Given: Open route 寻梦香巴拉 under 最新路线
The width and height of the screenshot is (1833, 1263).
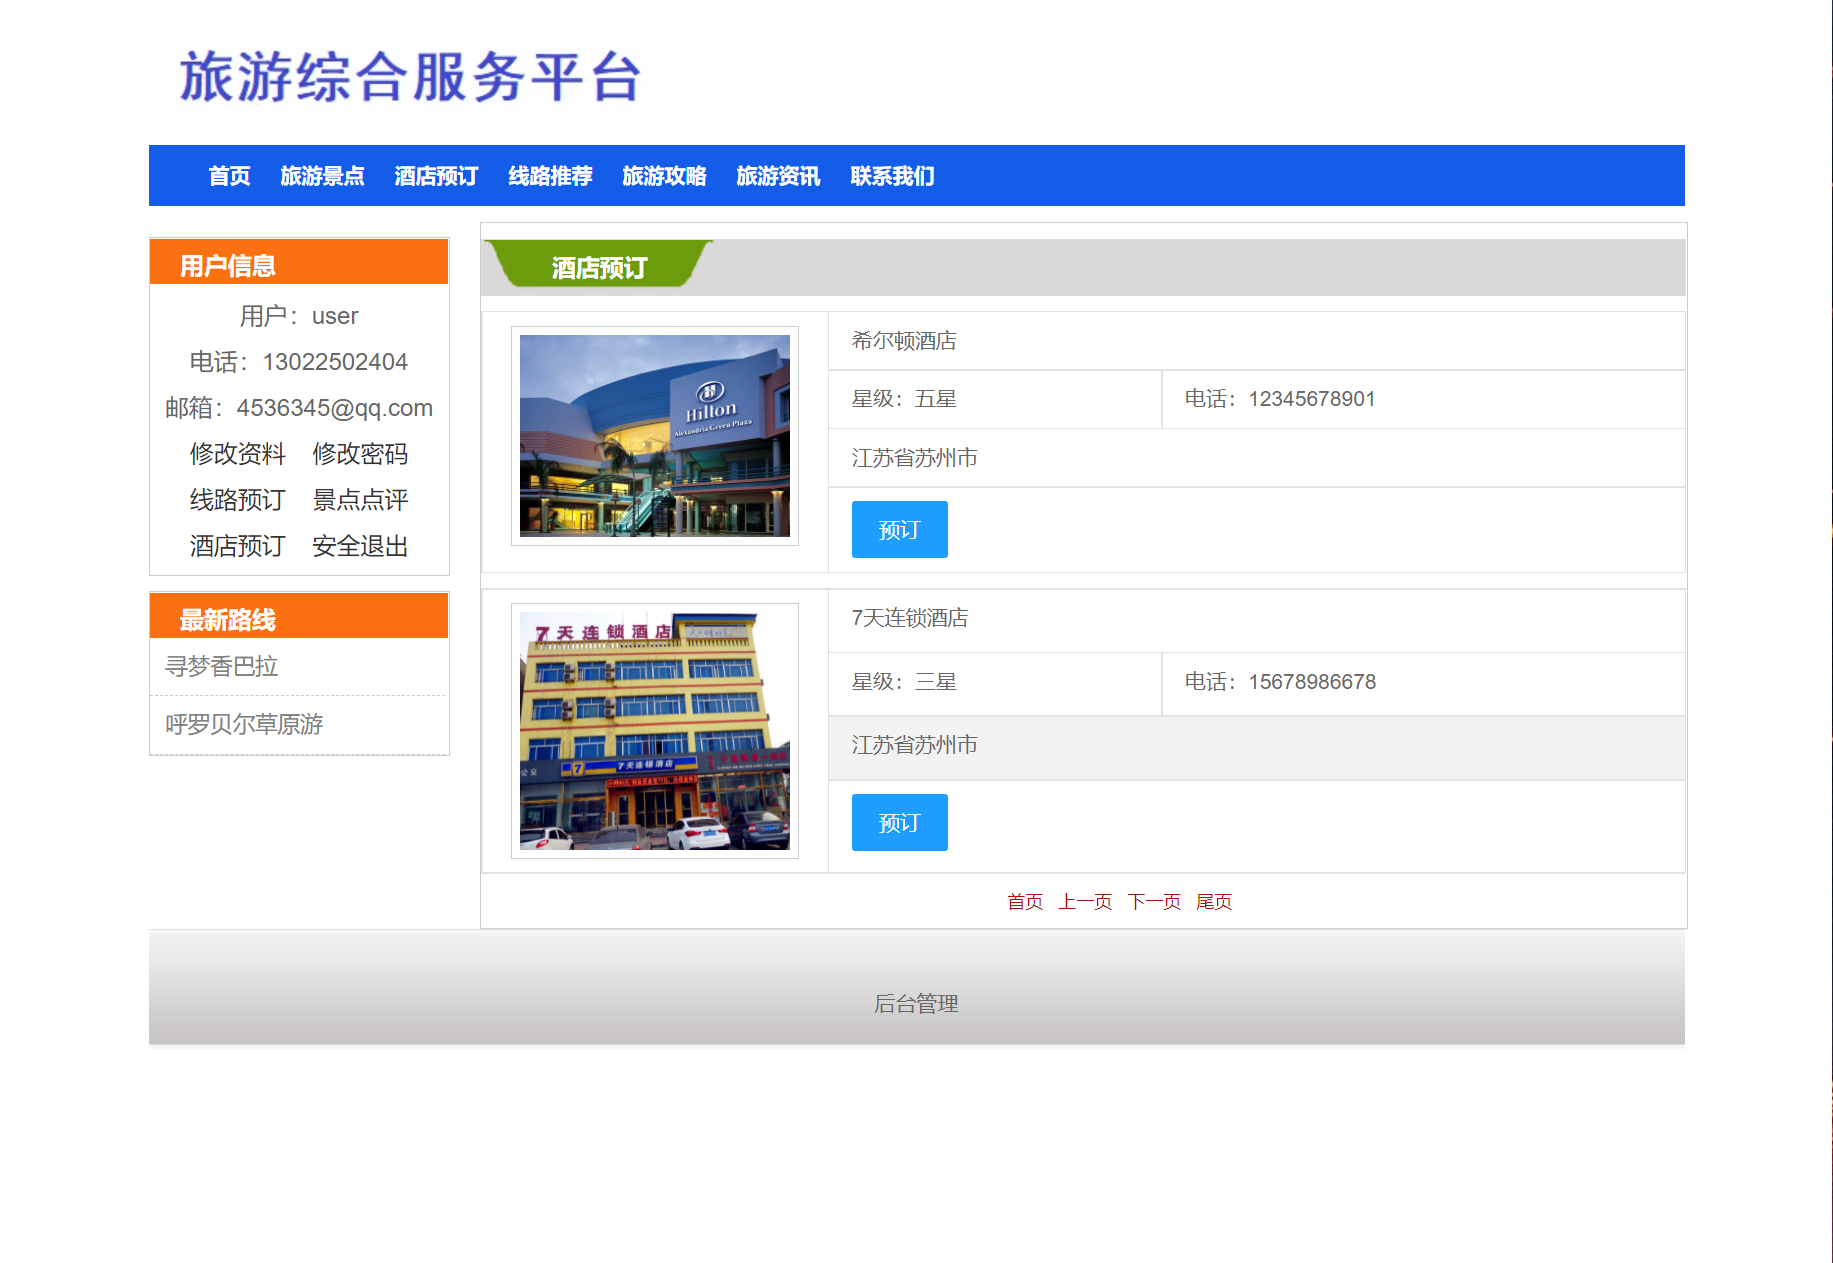Looking at the screenshot, I should [x=222, y=666].
